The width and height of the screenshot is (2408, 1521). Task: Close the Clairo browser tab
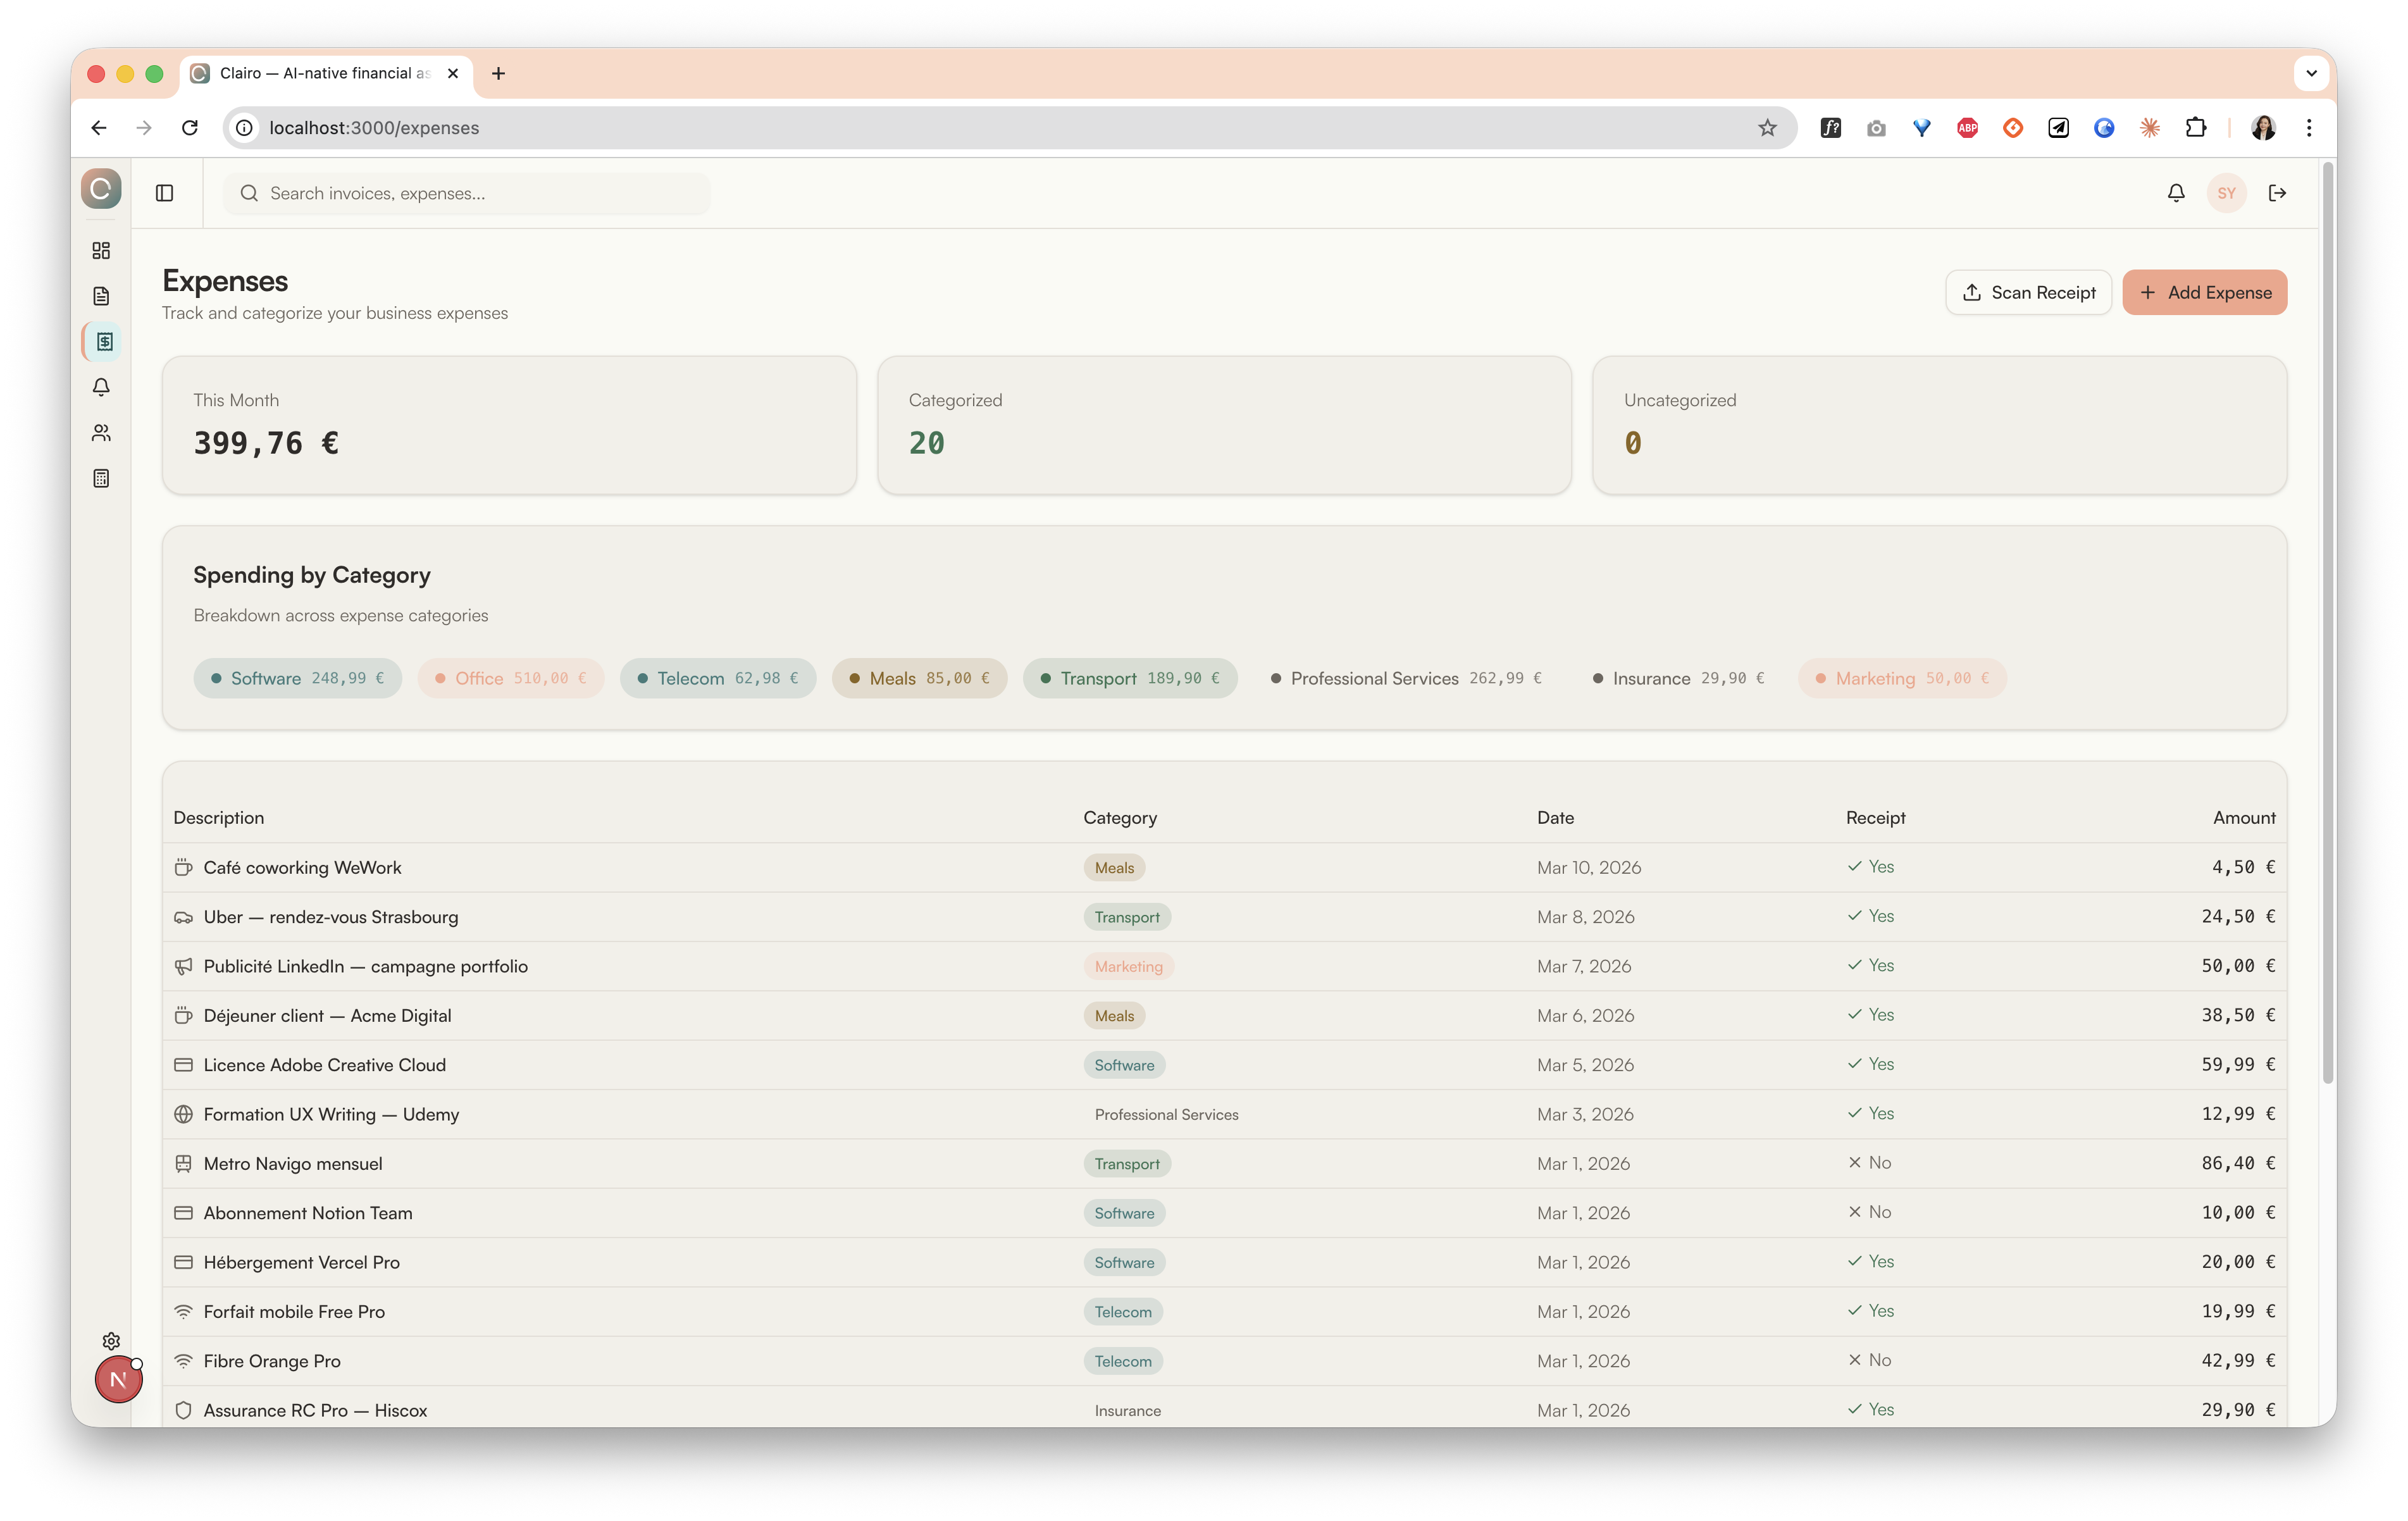tap(452, 73)
